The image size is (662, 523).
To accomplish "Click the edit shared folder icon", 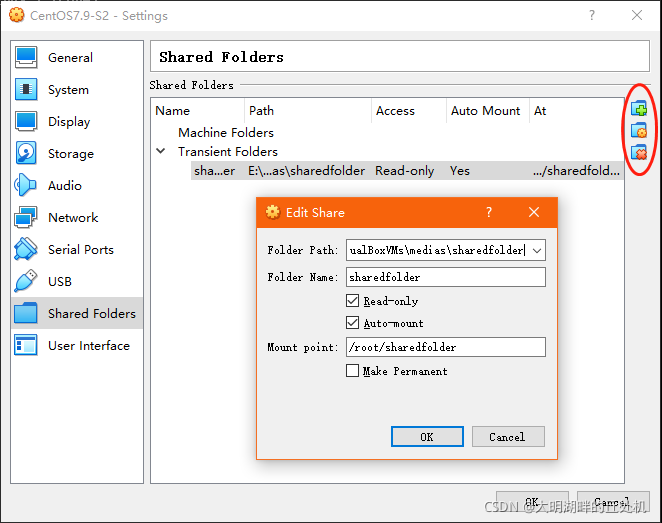I will [x=639, y=130].
